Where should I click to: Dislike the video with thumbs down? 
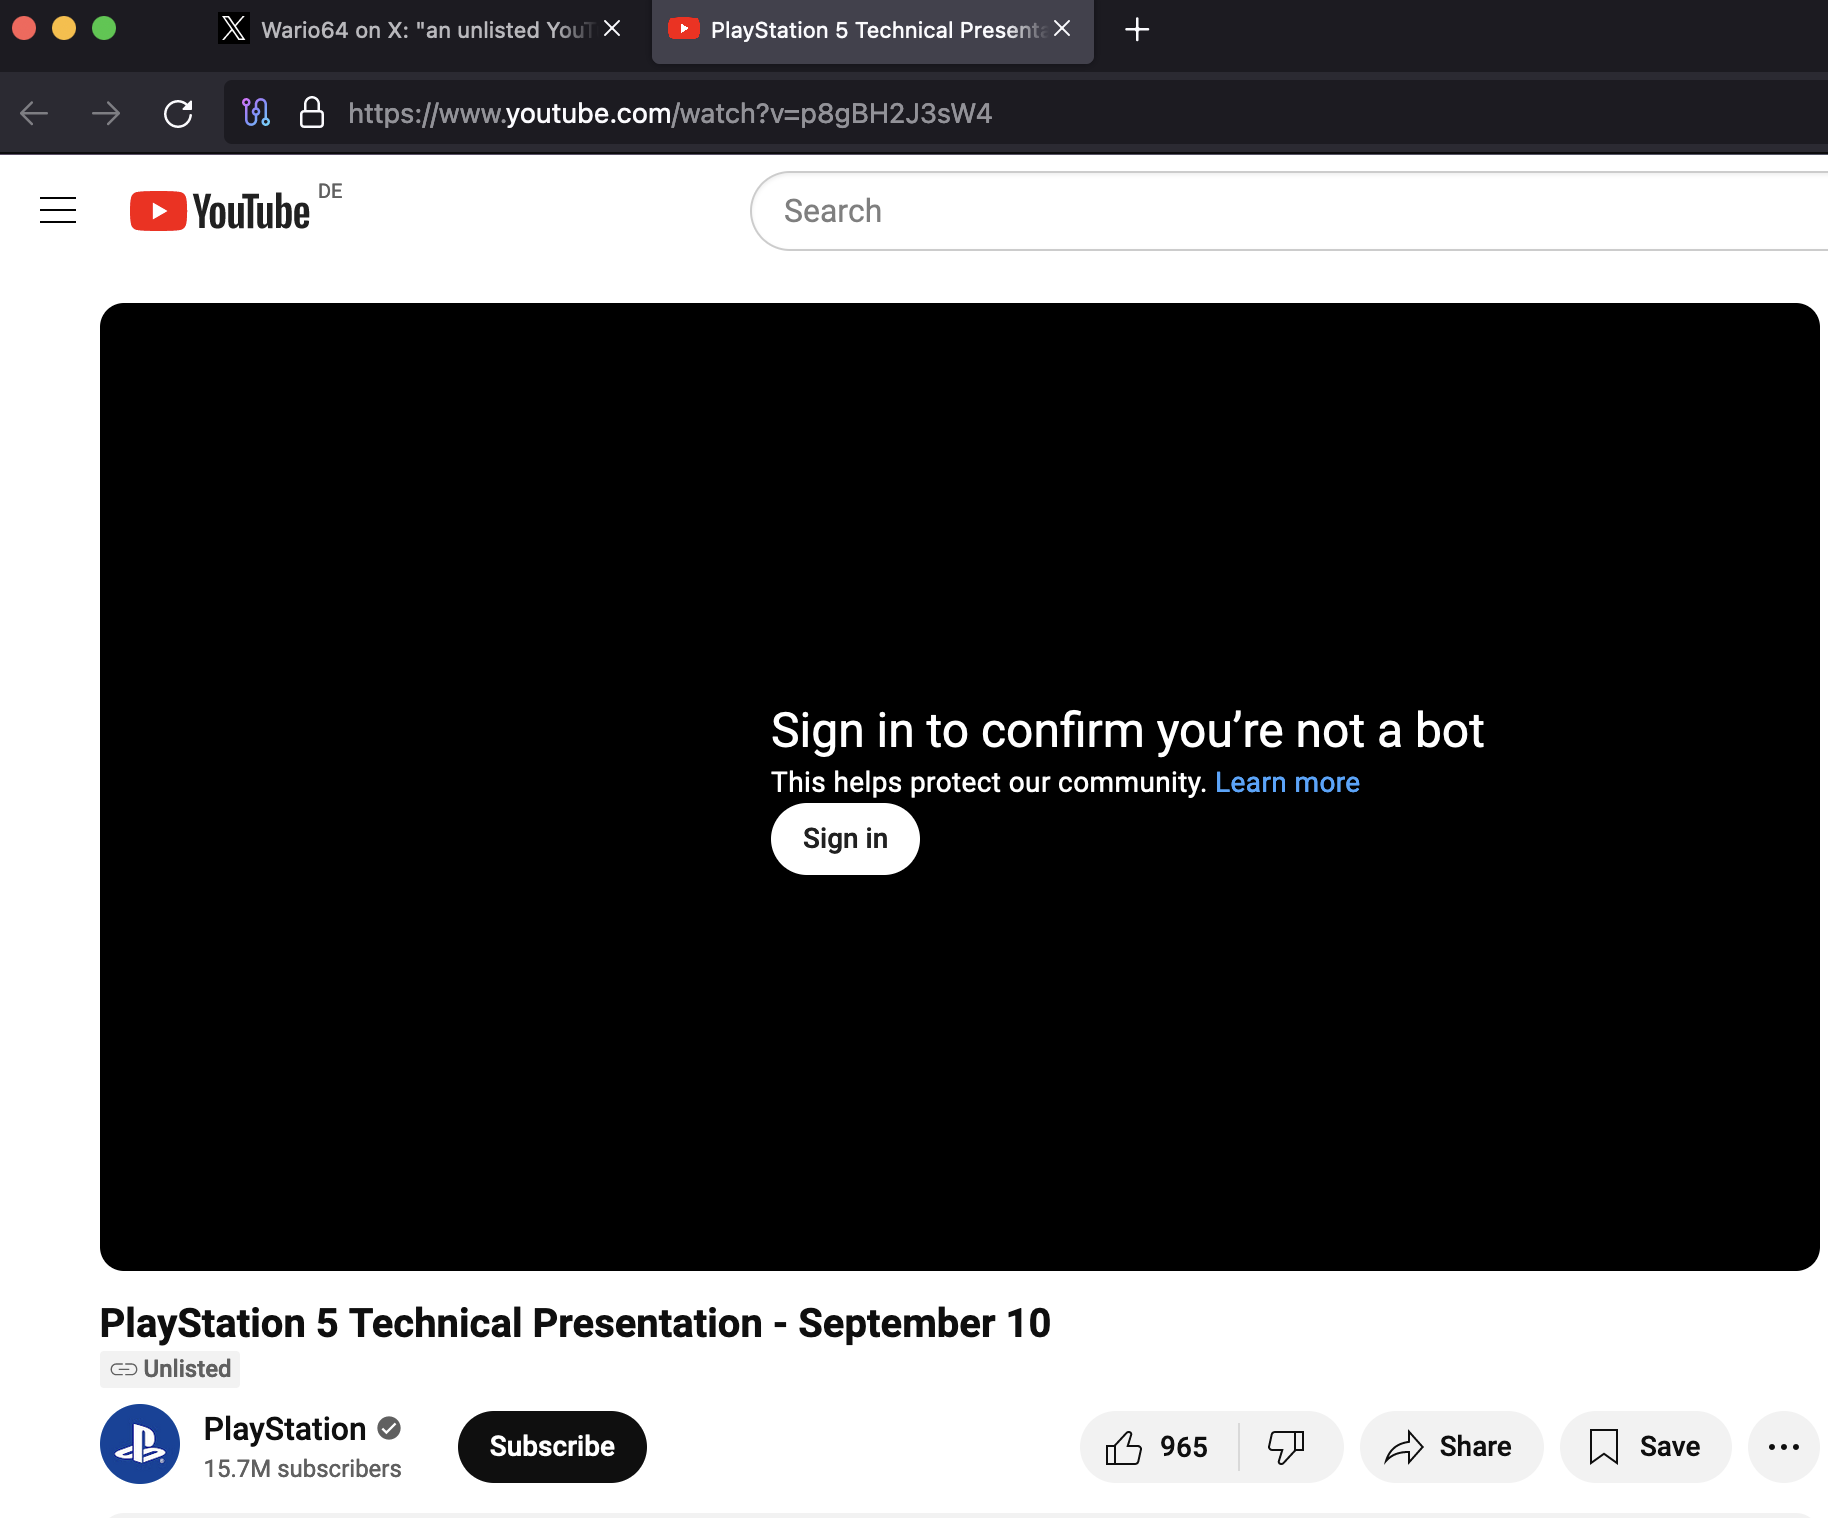[x=1287, y=1447]
